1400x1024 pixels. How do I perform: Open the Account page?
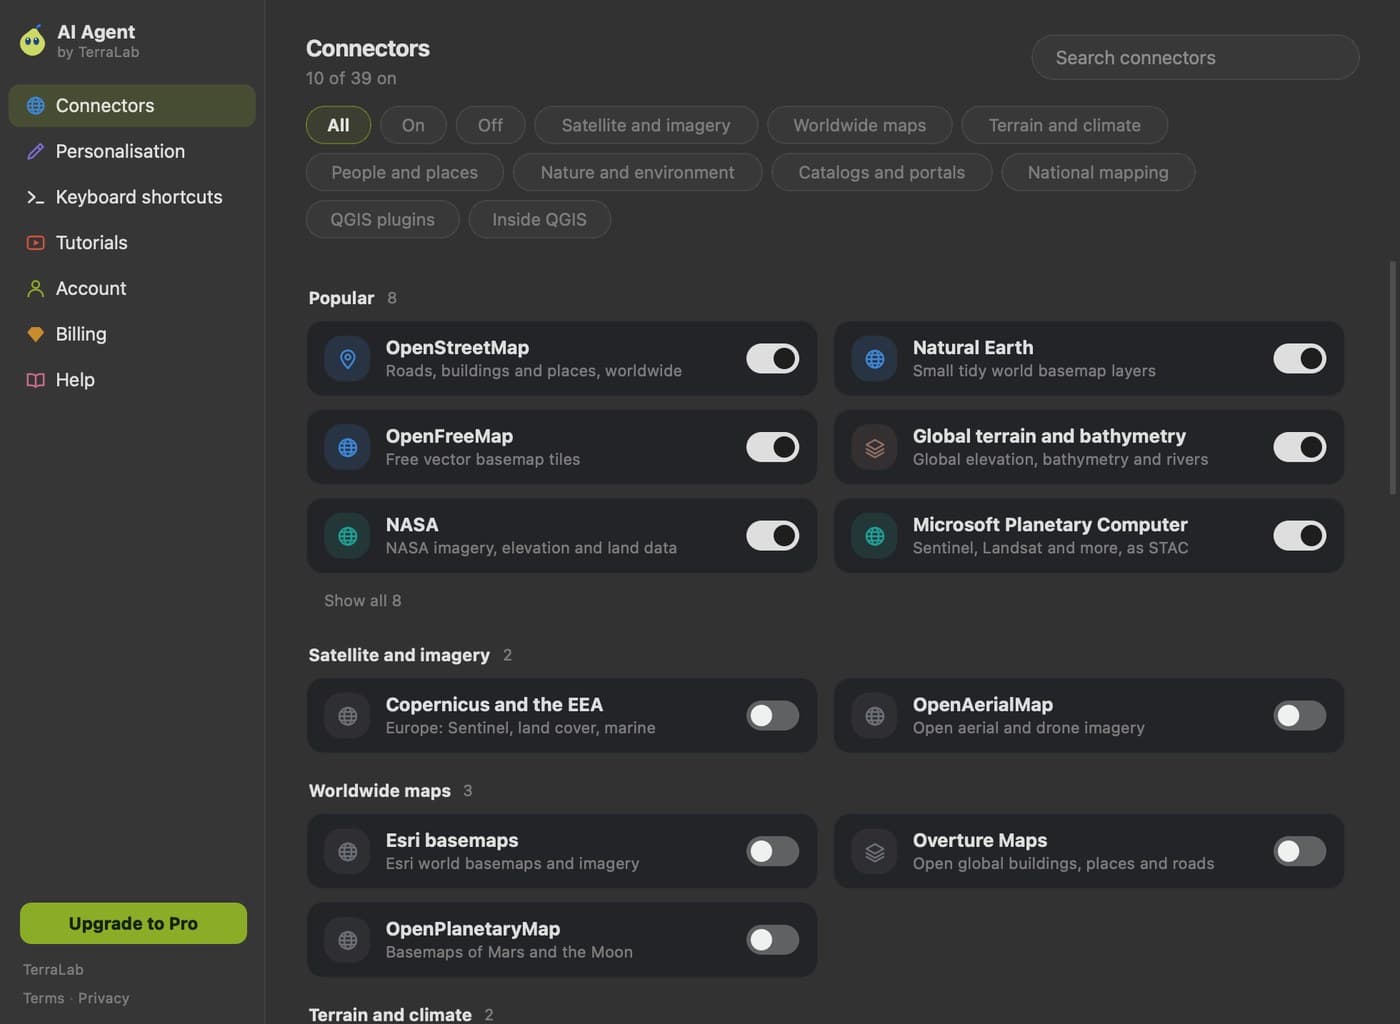pos(132,289)
